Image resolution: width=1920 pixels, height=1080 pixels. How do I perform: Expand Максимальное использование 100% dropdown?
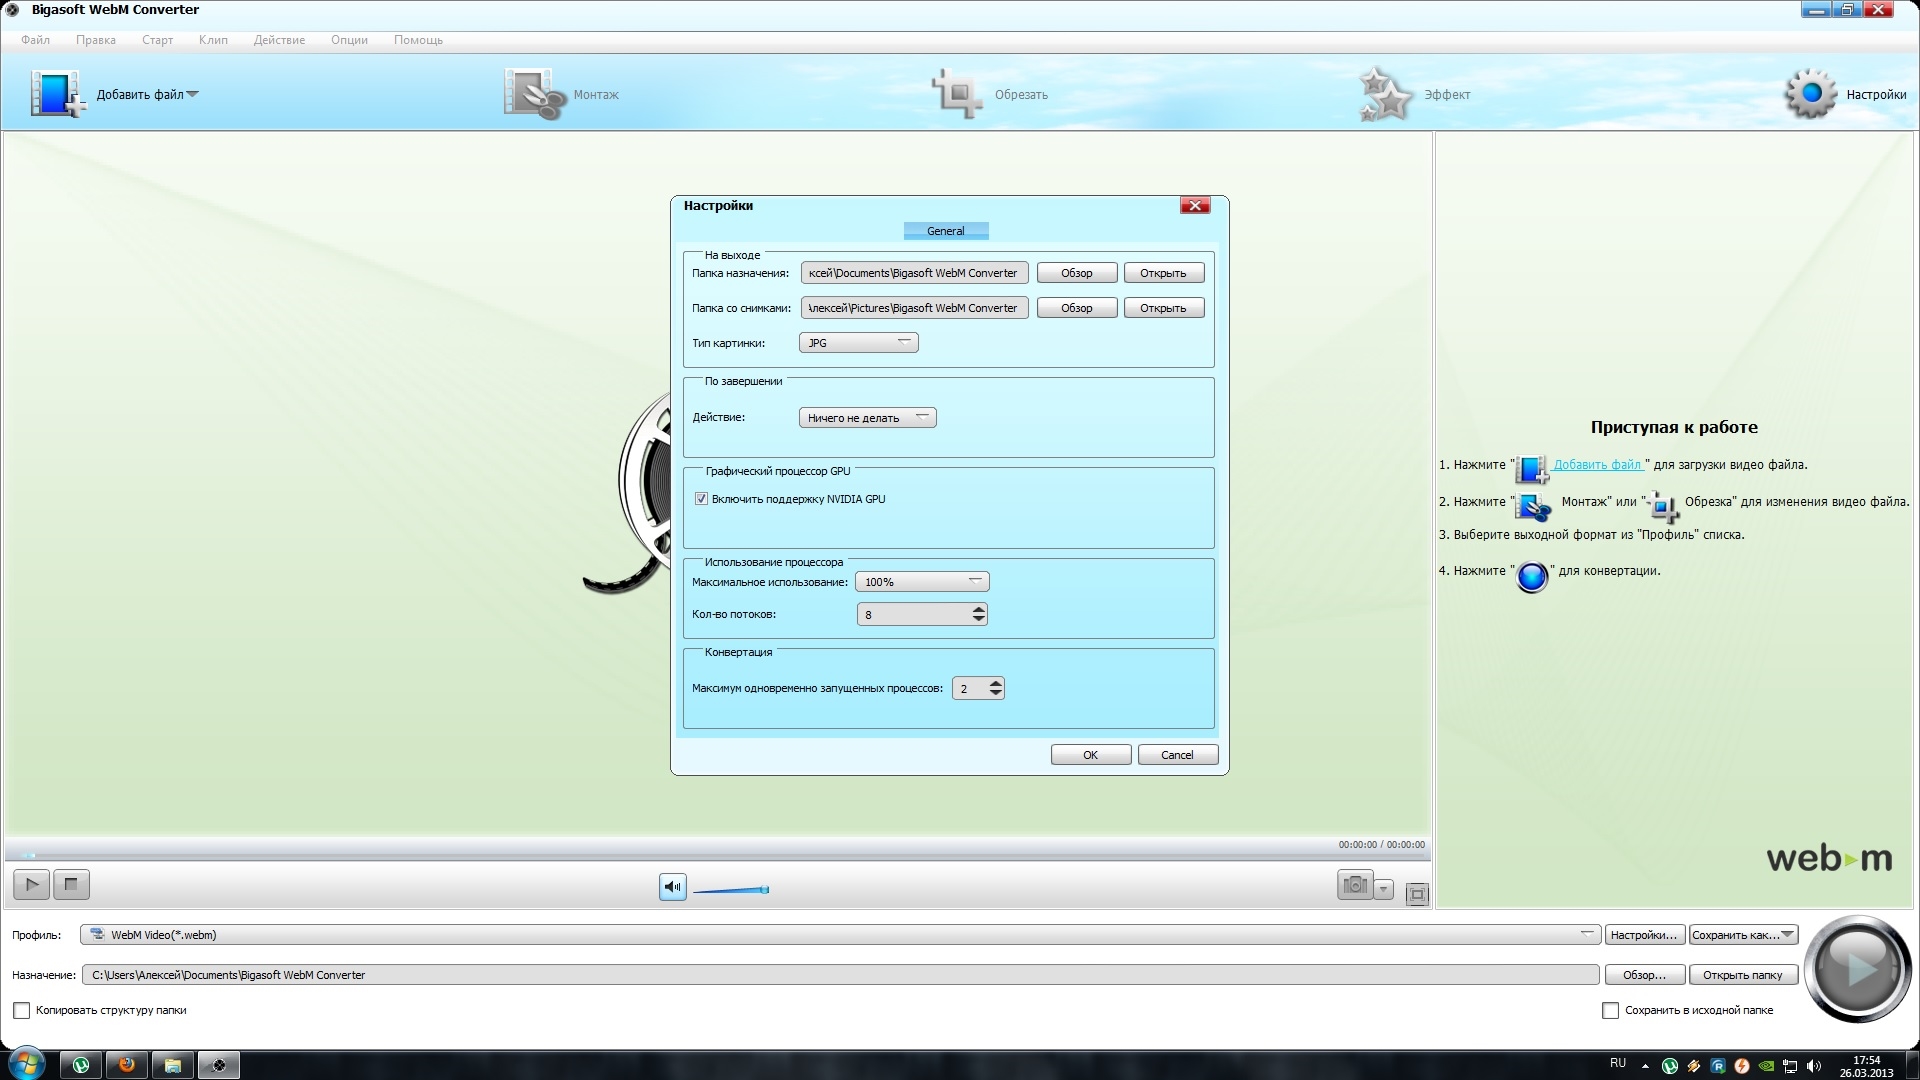coord(921,582)
